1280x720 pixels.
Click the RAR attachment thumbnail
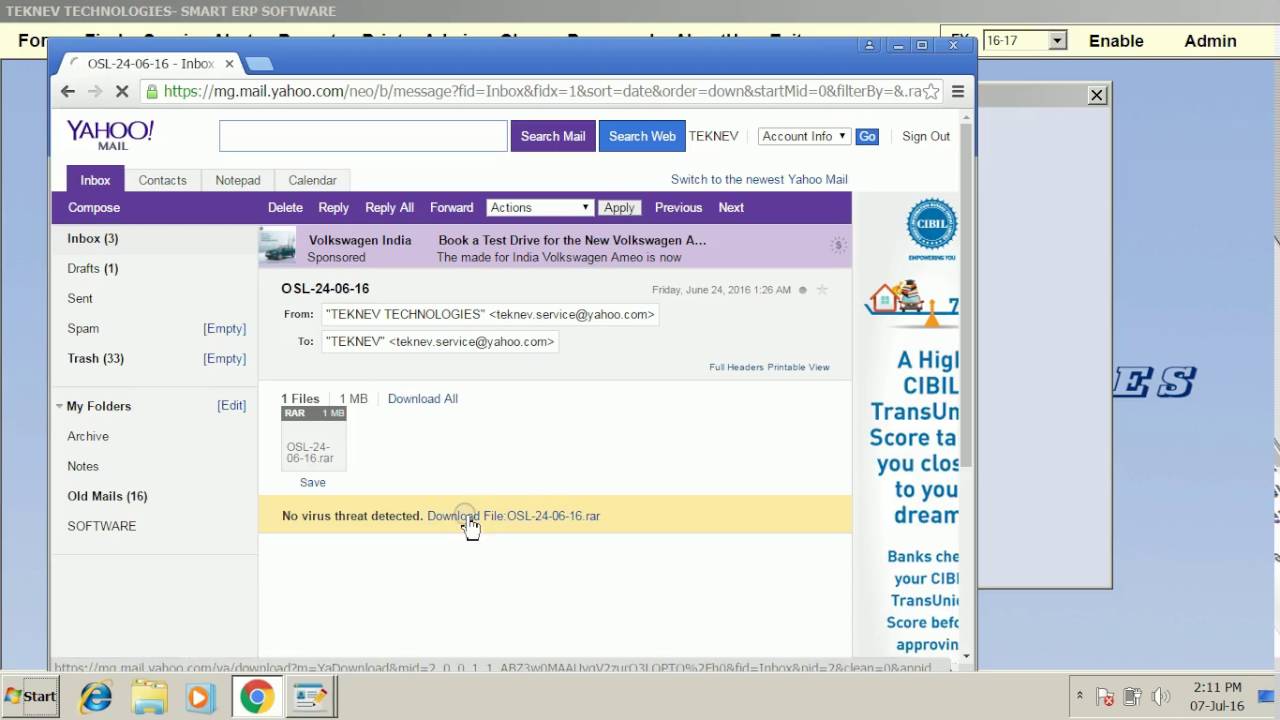[x=314, y=438]
